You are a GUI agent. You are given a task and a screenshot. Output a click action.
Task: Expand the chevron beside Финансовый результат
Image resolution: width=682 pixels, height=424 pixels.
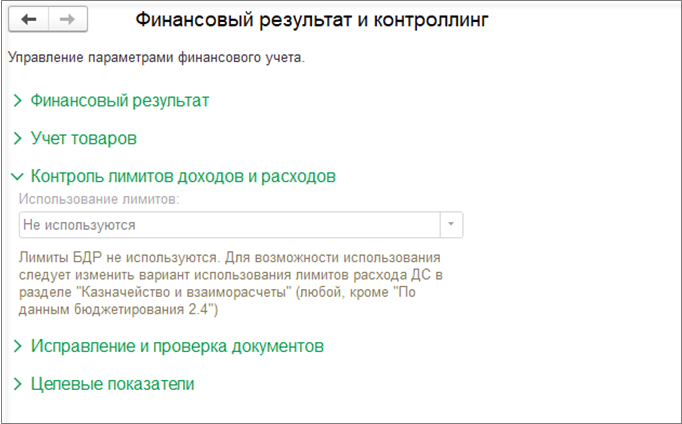click(x=17, y=101)
